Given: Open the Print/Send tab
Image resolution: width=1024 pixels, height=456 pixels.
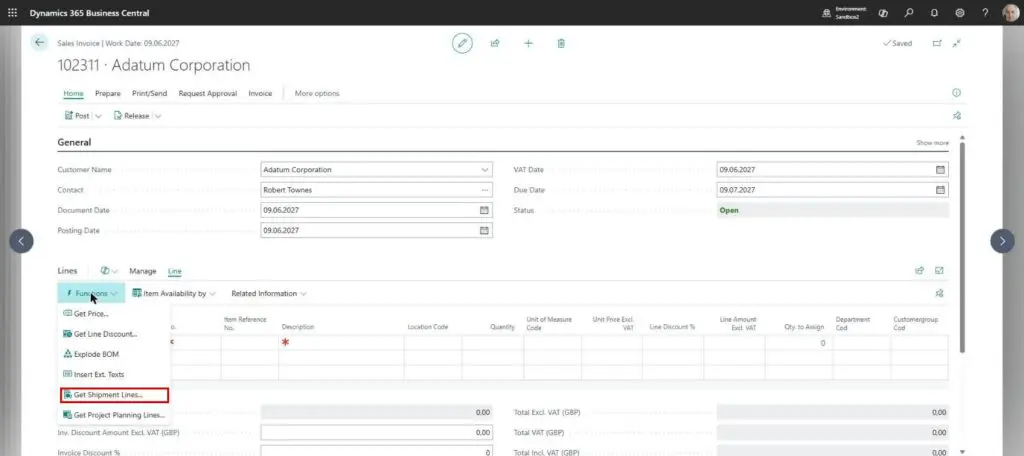Looking at the screenshot, I should tap(150, 93).
